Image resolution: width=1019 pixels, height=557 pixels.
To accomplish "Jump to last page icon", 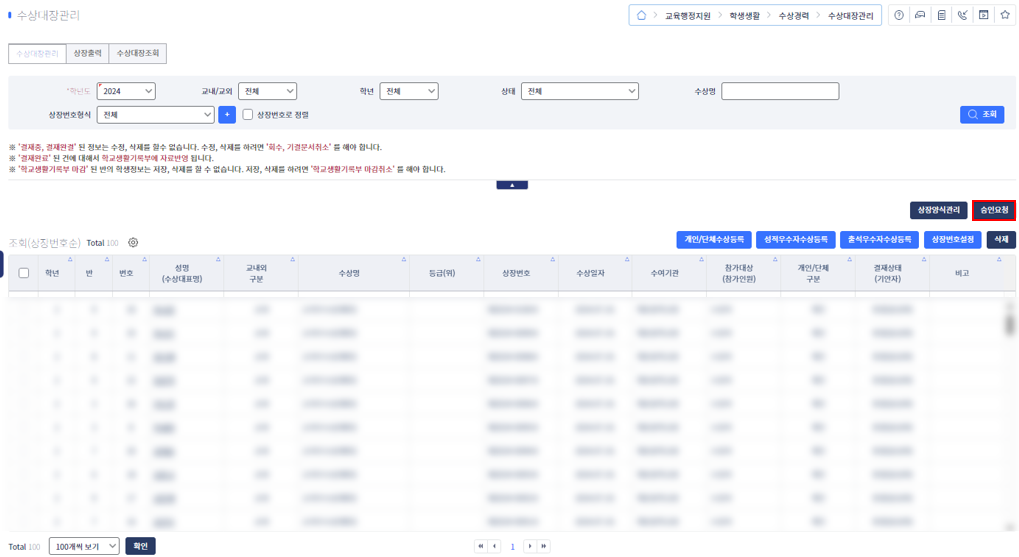I will coord(544,546).
